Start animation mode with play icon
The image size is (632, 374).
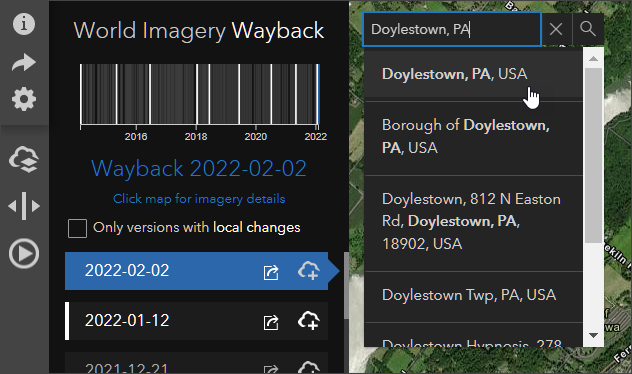(24, 254)
